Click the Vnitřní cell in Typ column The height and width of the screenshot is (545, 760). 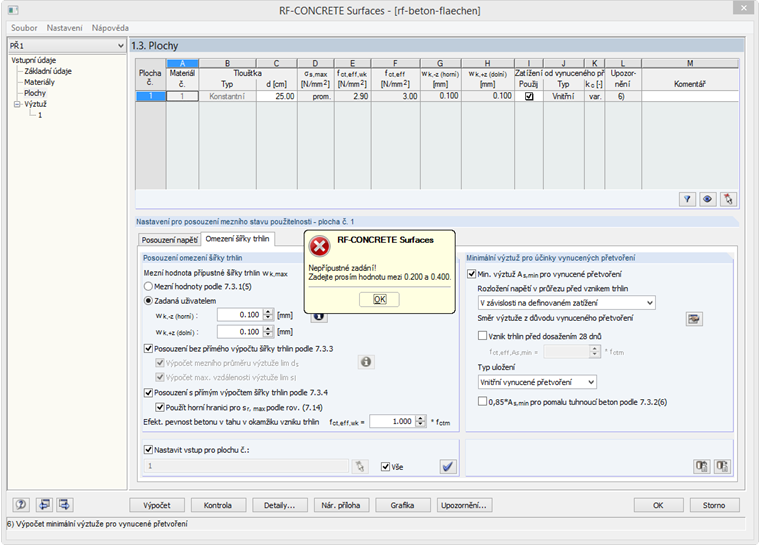563,96
